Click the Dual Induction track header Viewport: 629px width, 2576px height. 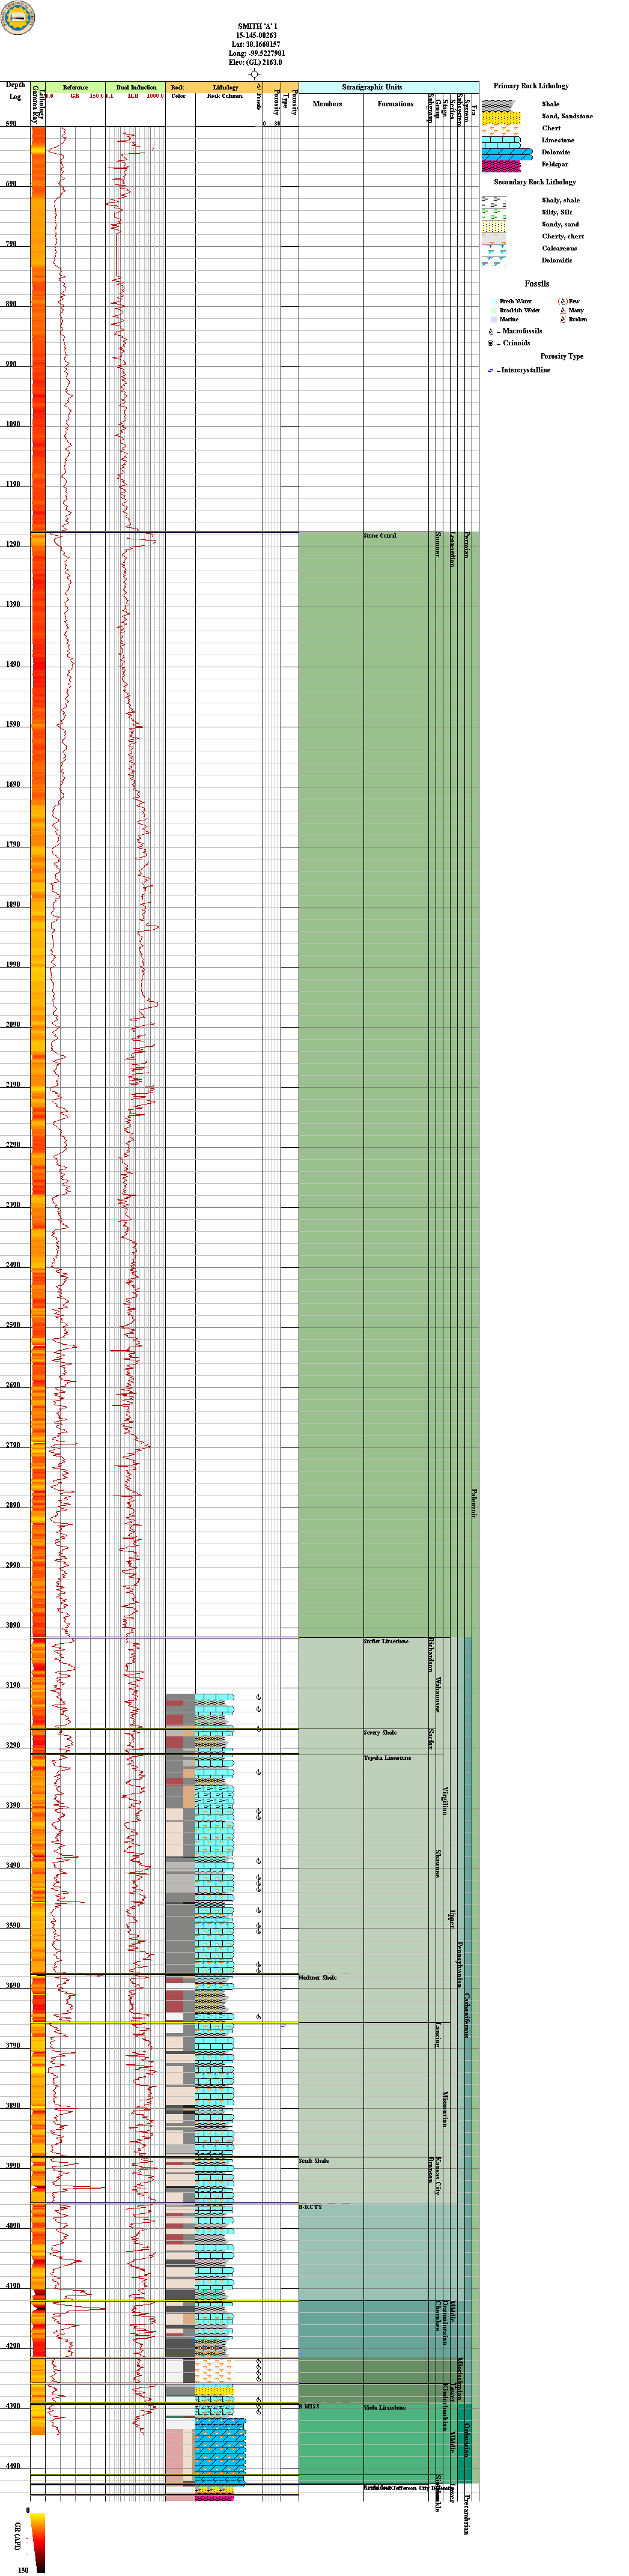[x=136, y=88]
